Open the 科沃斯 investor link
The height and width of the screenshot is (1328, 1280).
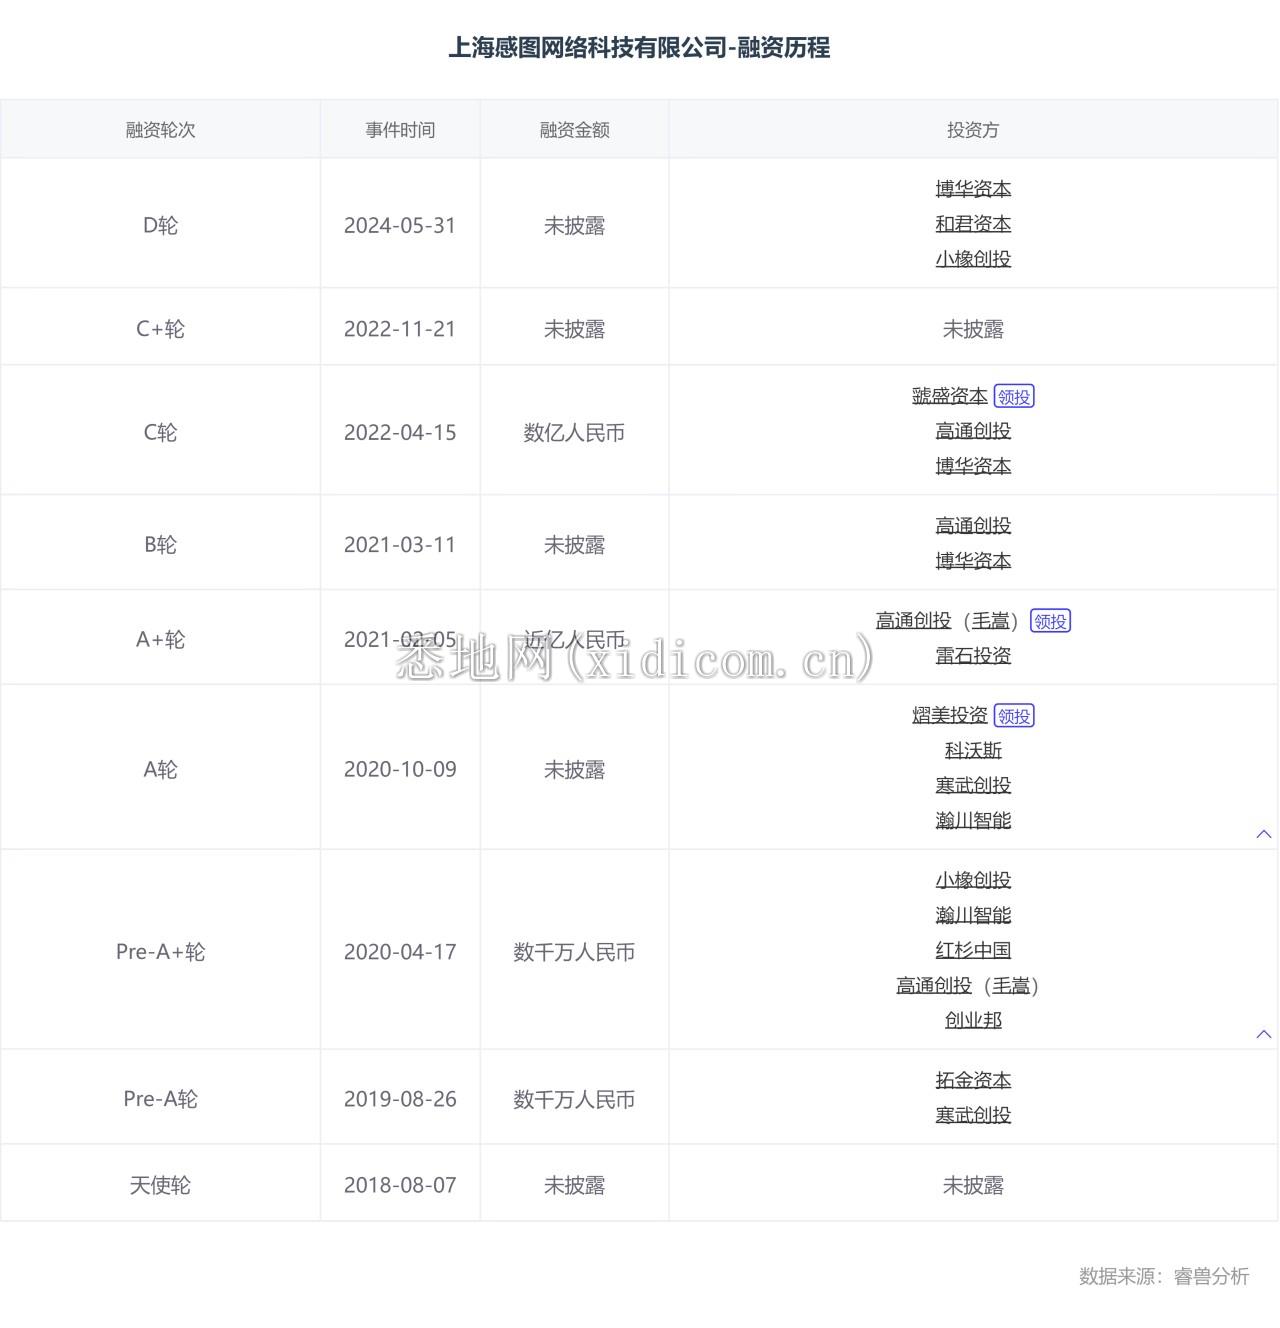coord(973,750)
